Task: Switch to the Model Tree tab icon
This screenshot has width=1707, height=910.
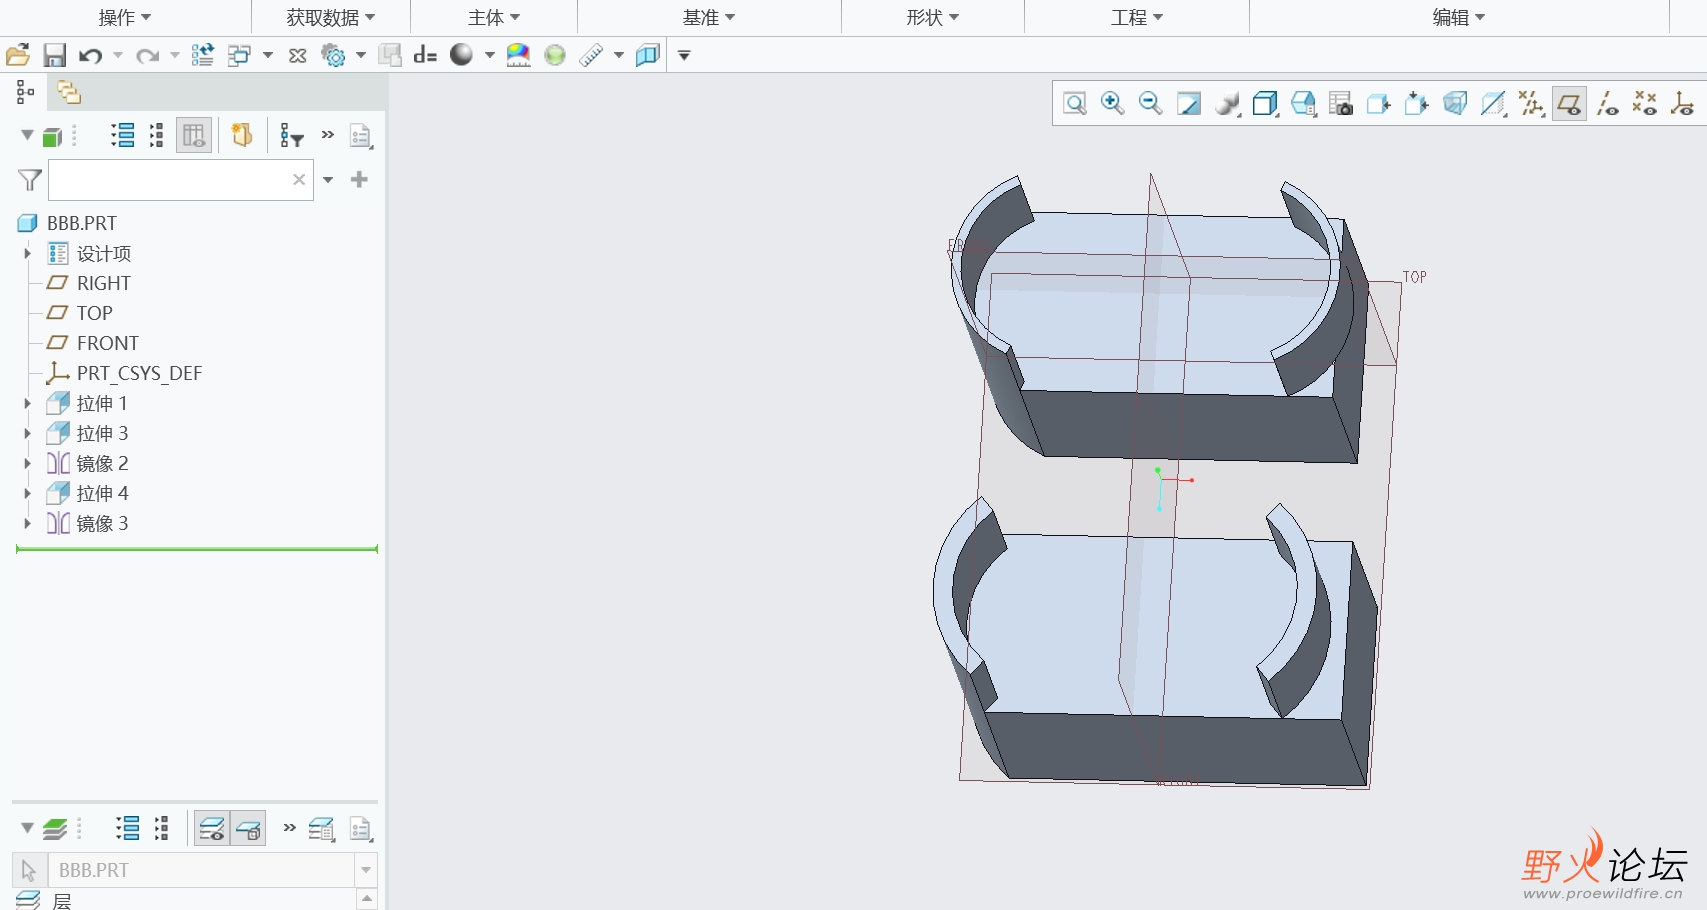Action: (x=26, y=92)
